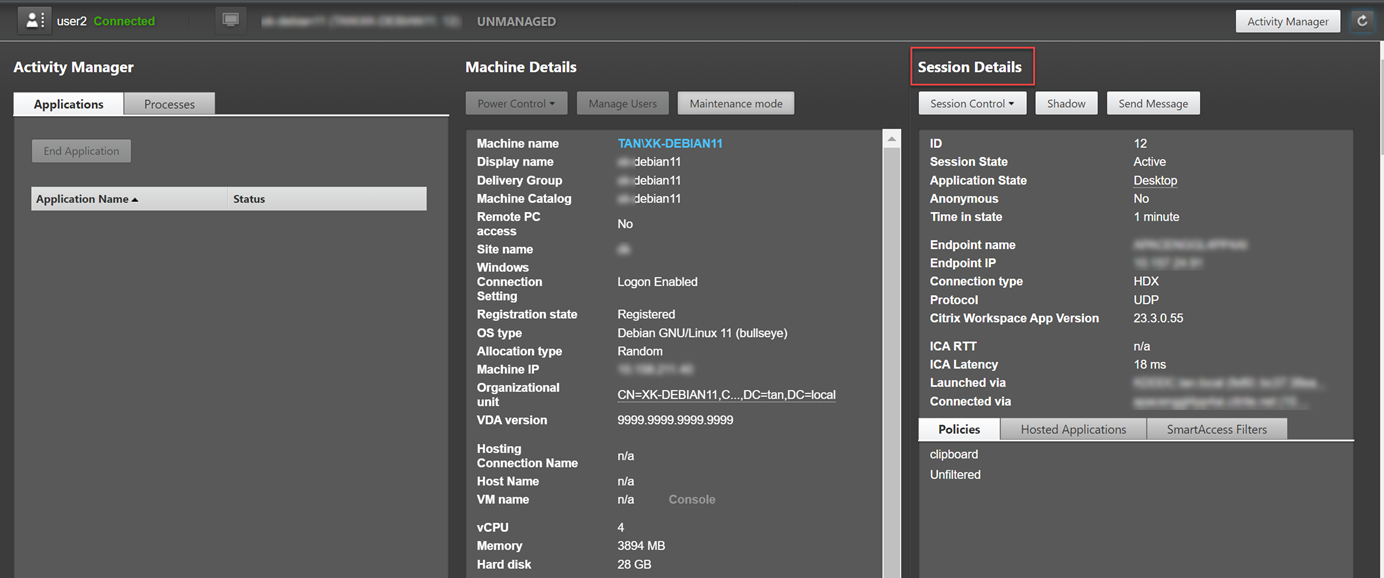Switch to the Processes tab
This screenshot has width=1384, height=578.
(169, 104)
